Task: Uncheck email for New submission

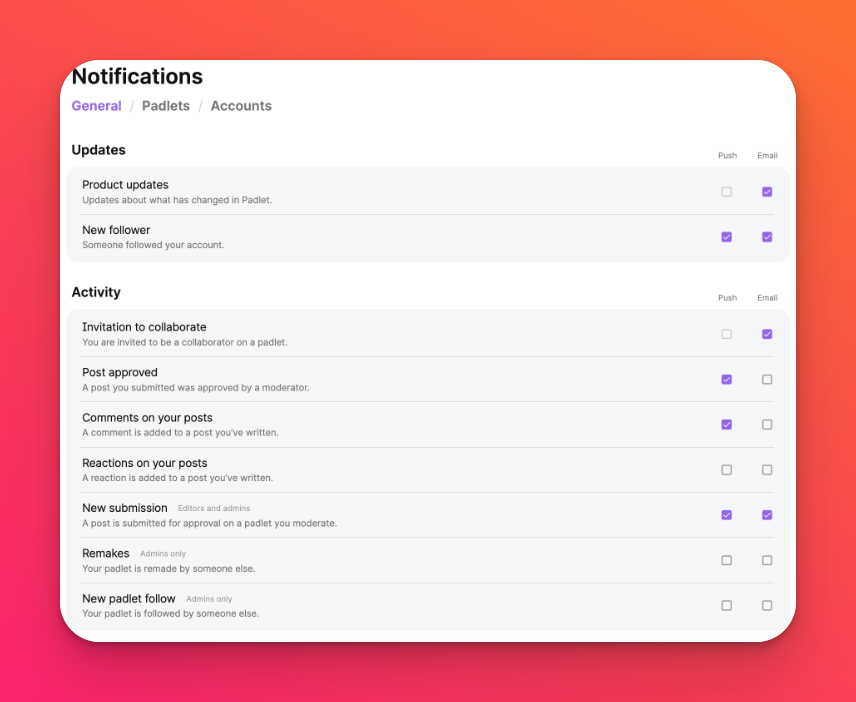Action: (766, 515)
